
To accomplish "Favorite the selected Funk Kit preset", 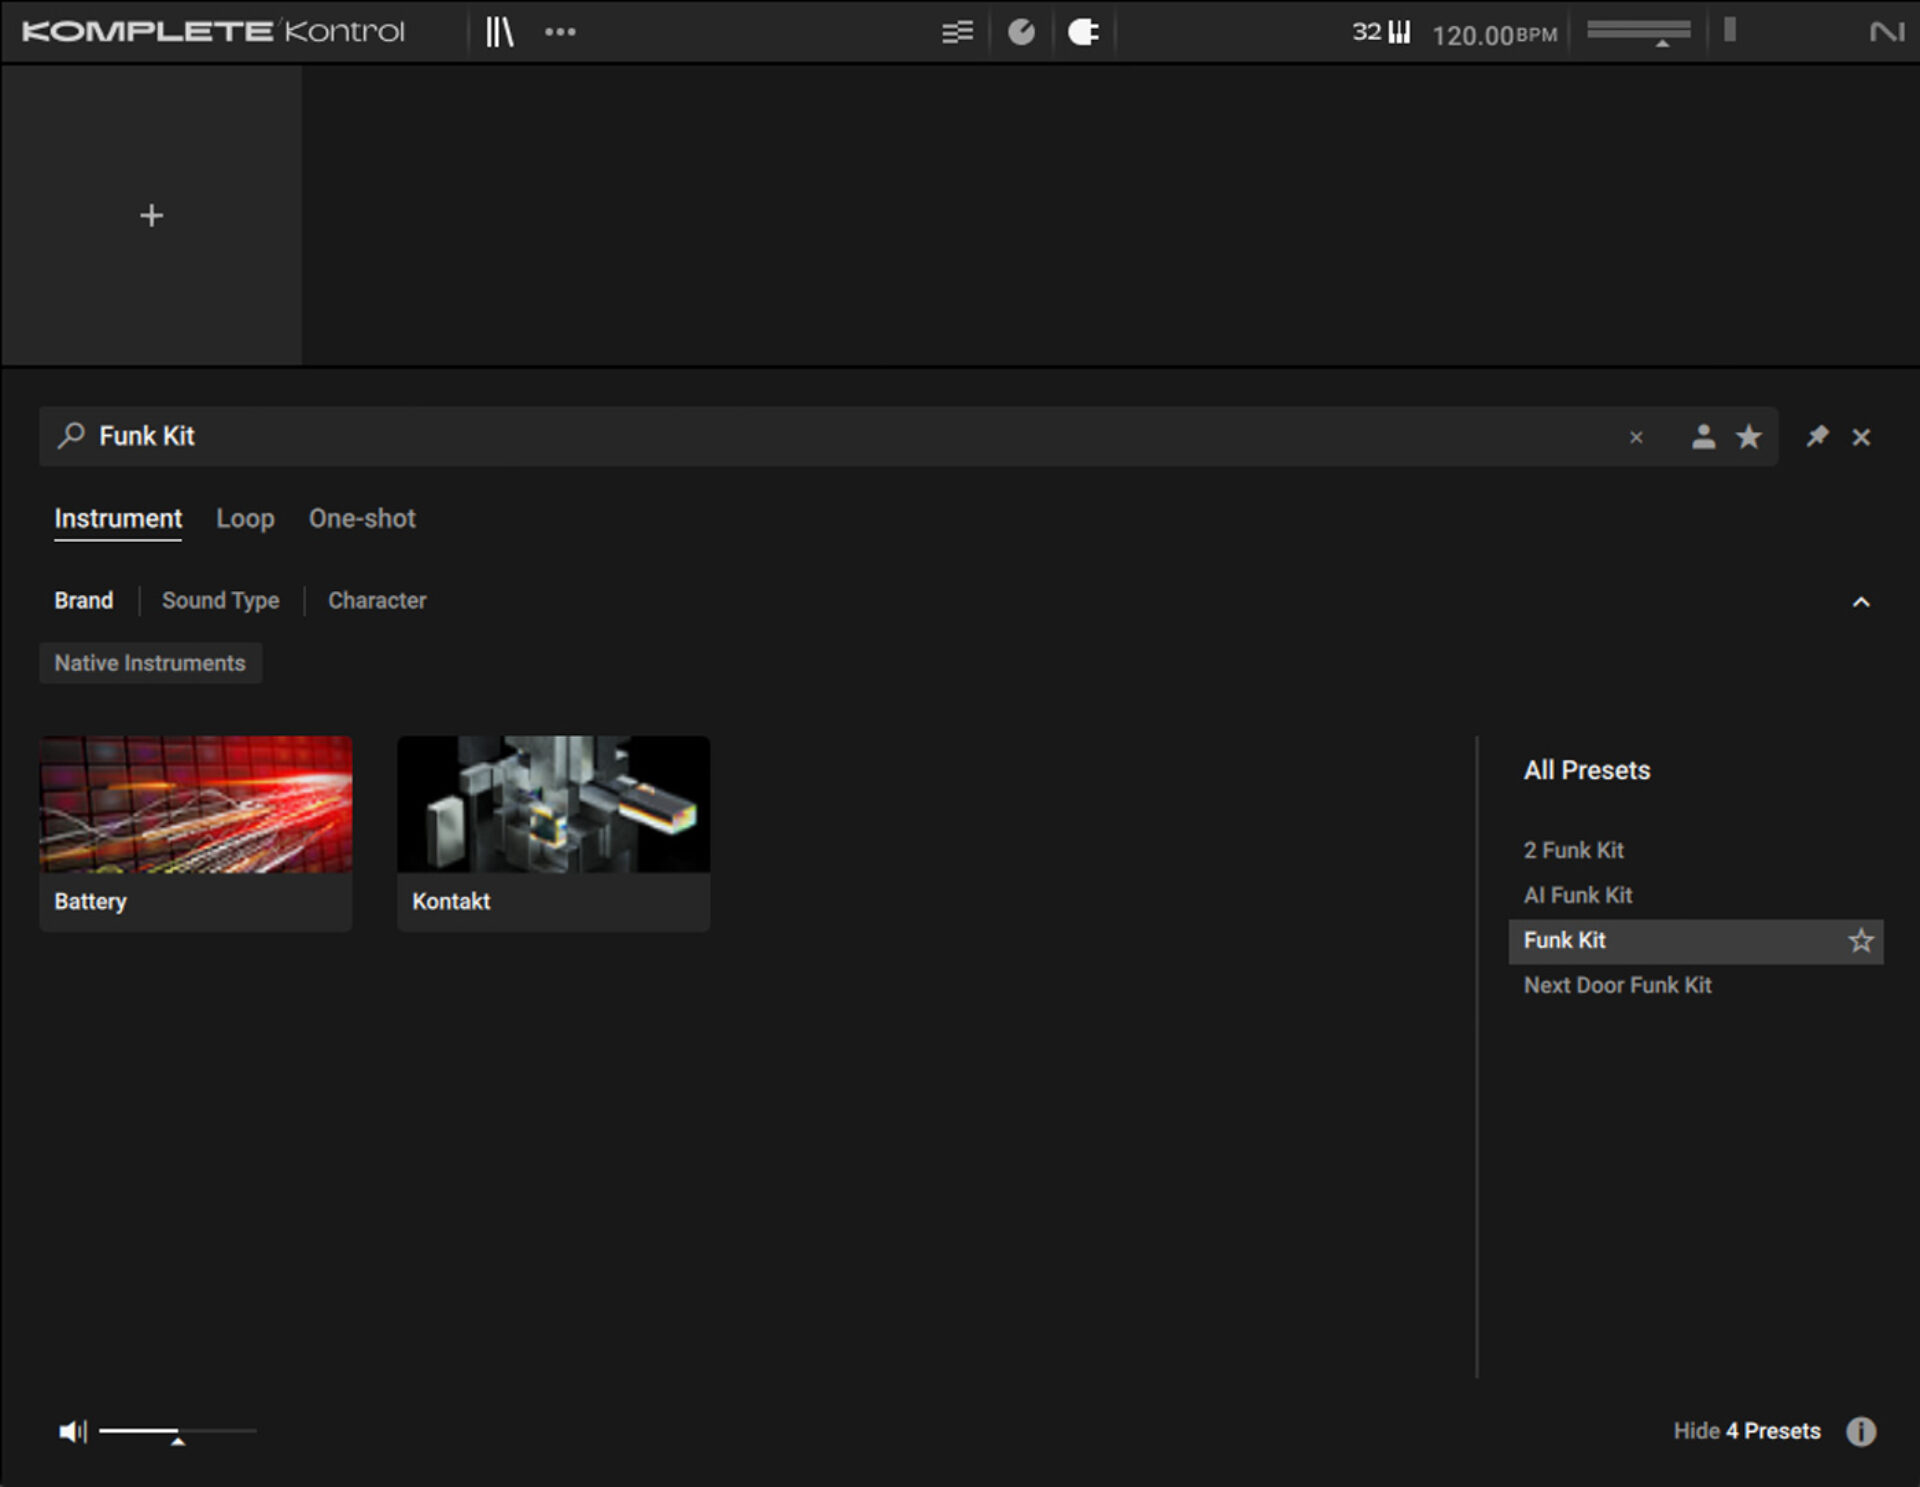I will (x=1860, y=941).
